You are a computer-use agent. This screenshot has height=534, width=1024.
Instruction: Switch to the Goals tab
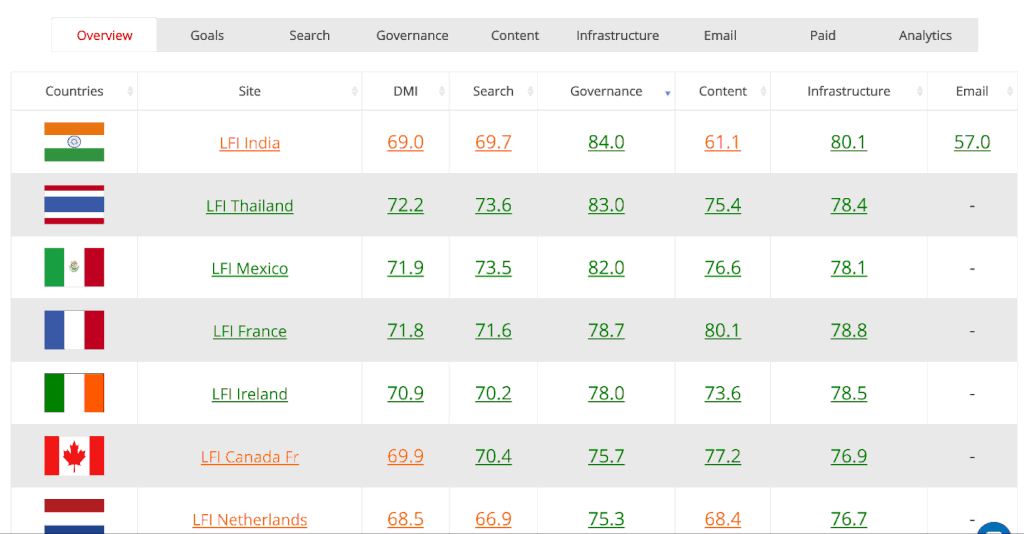point(207,35)
